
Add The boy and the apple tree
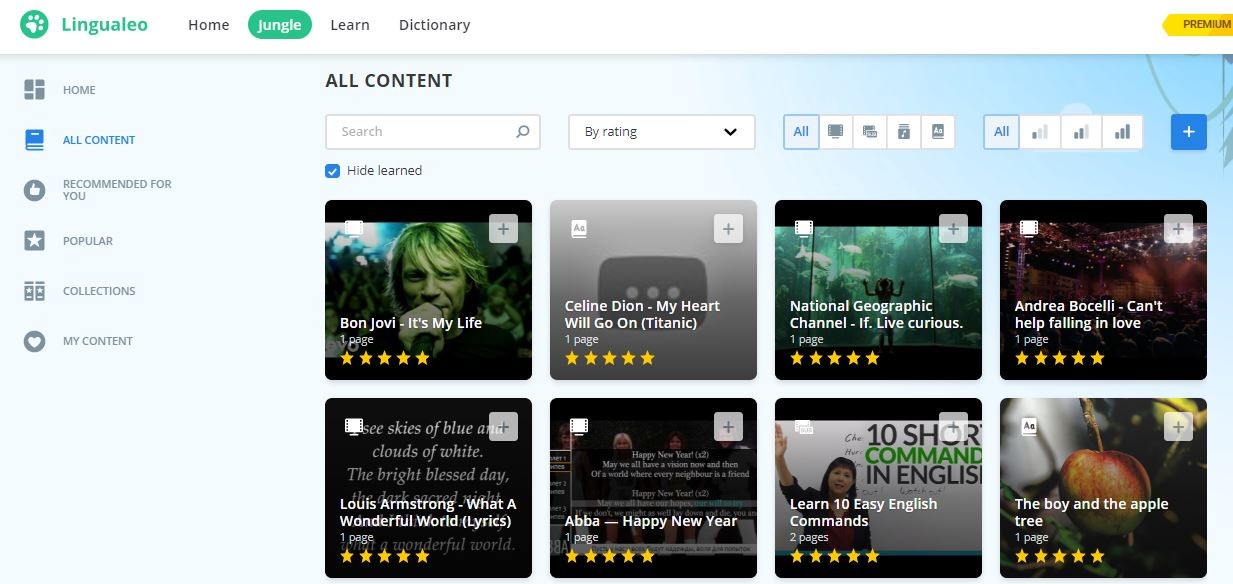click(x=1178, y=427)
